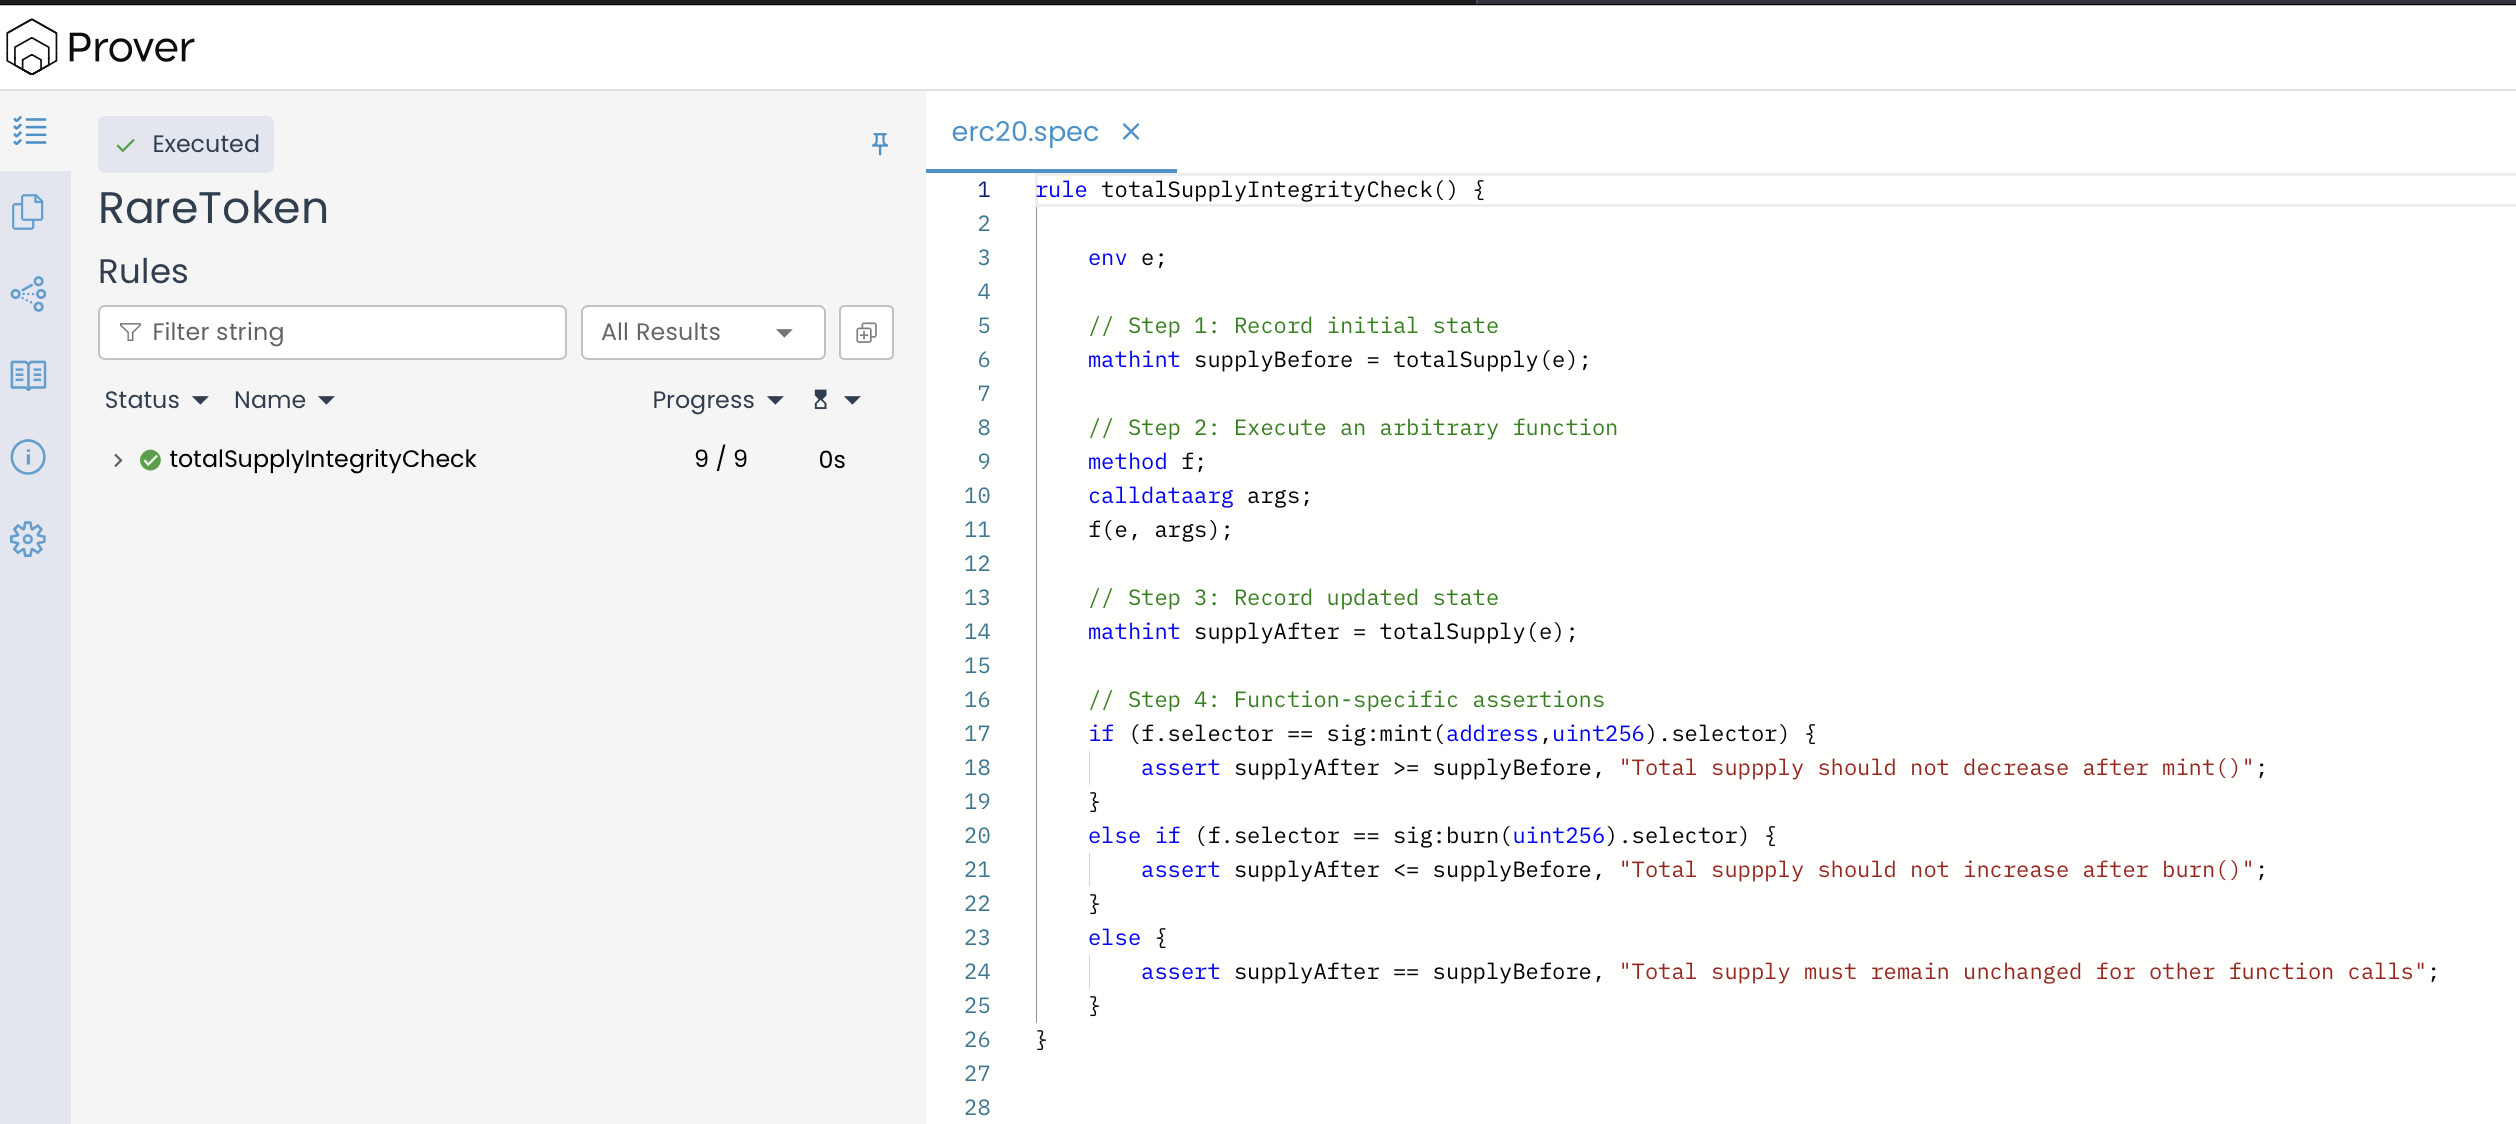This screenshot has height=1124, width=2516.
Task: Click the Filter string input field
Action: pyautogui.click(x=332, y=332)
